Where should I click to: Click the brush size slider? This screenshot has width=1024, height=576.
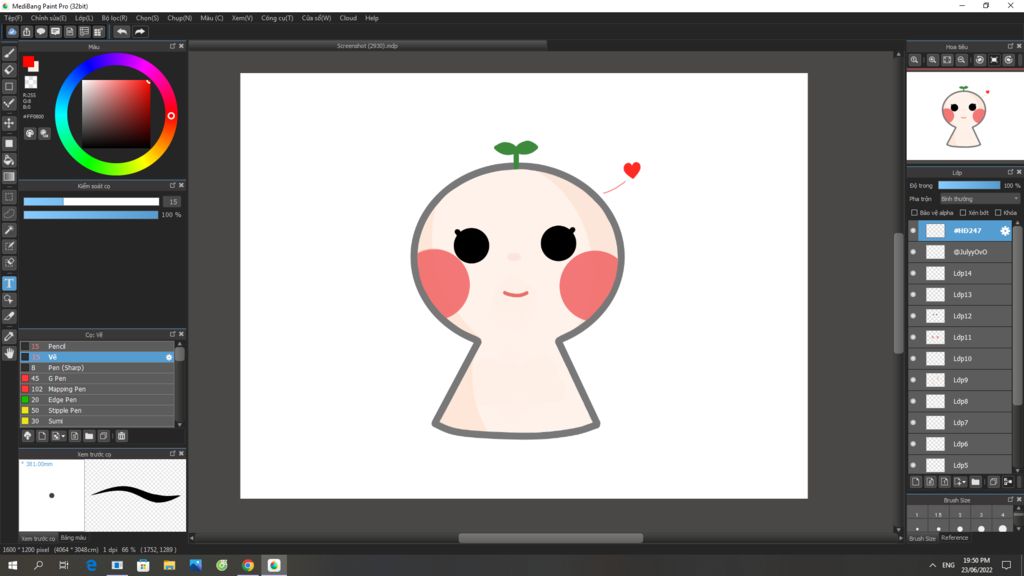(91, 202)
